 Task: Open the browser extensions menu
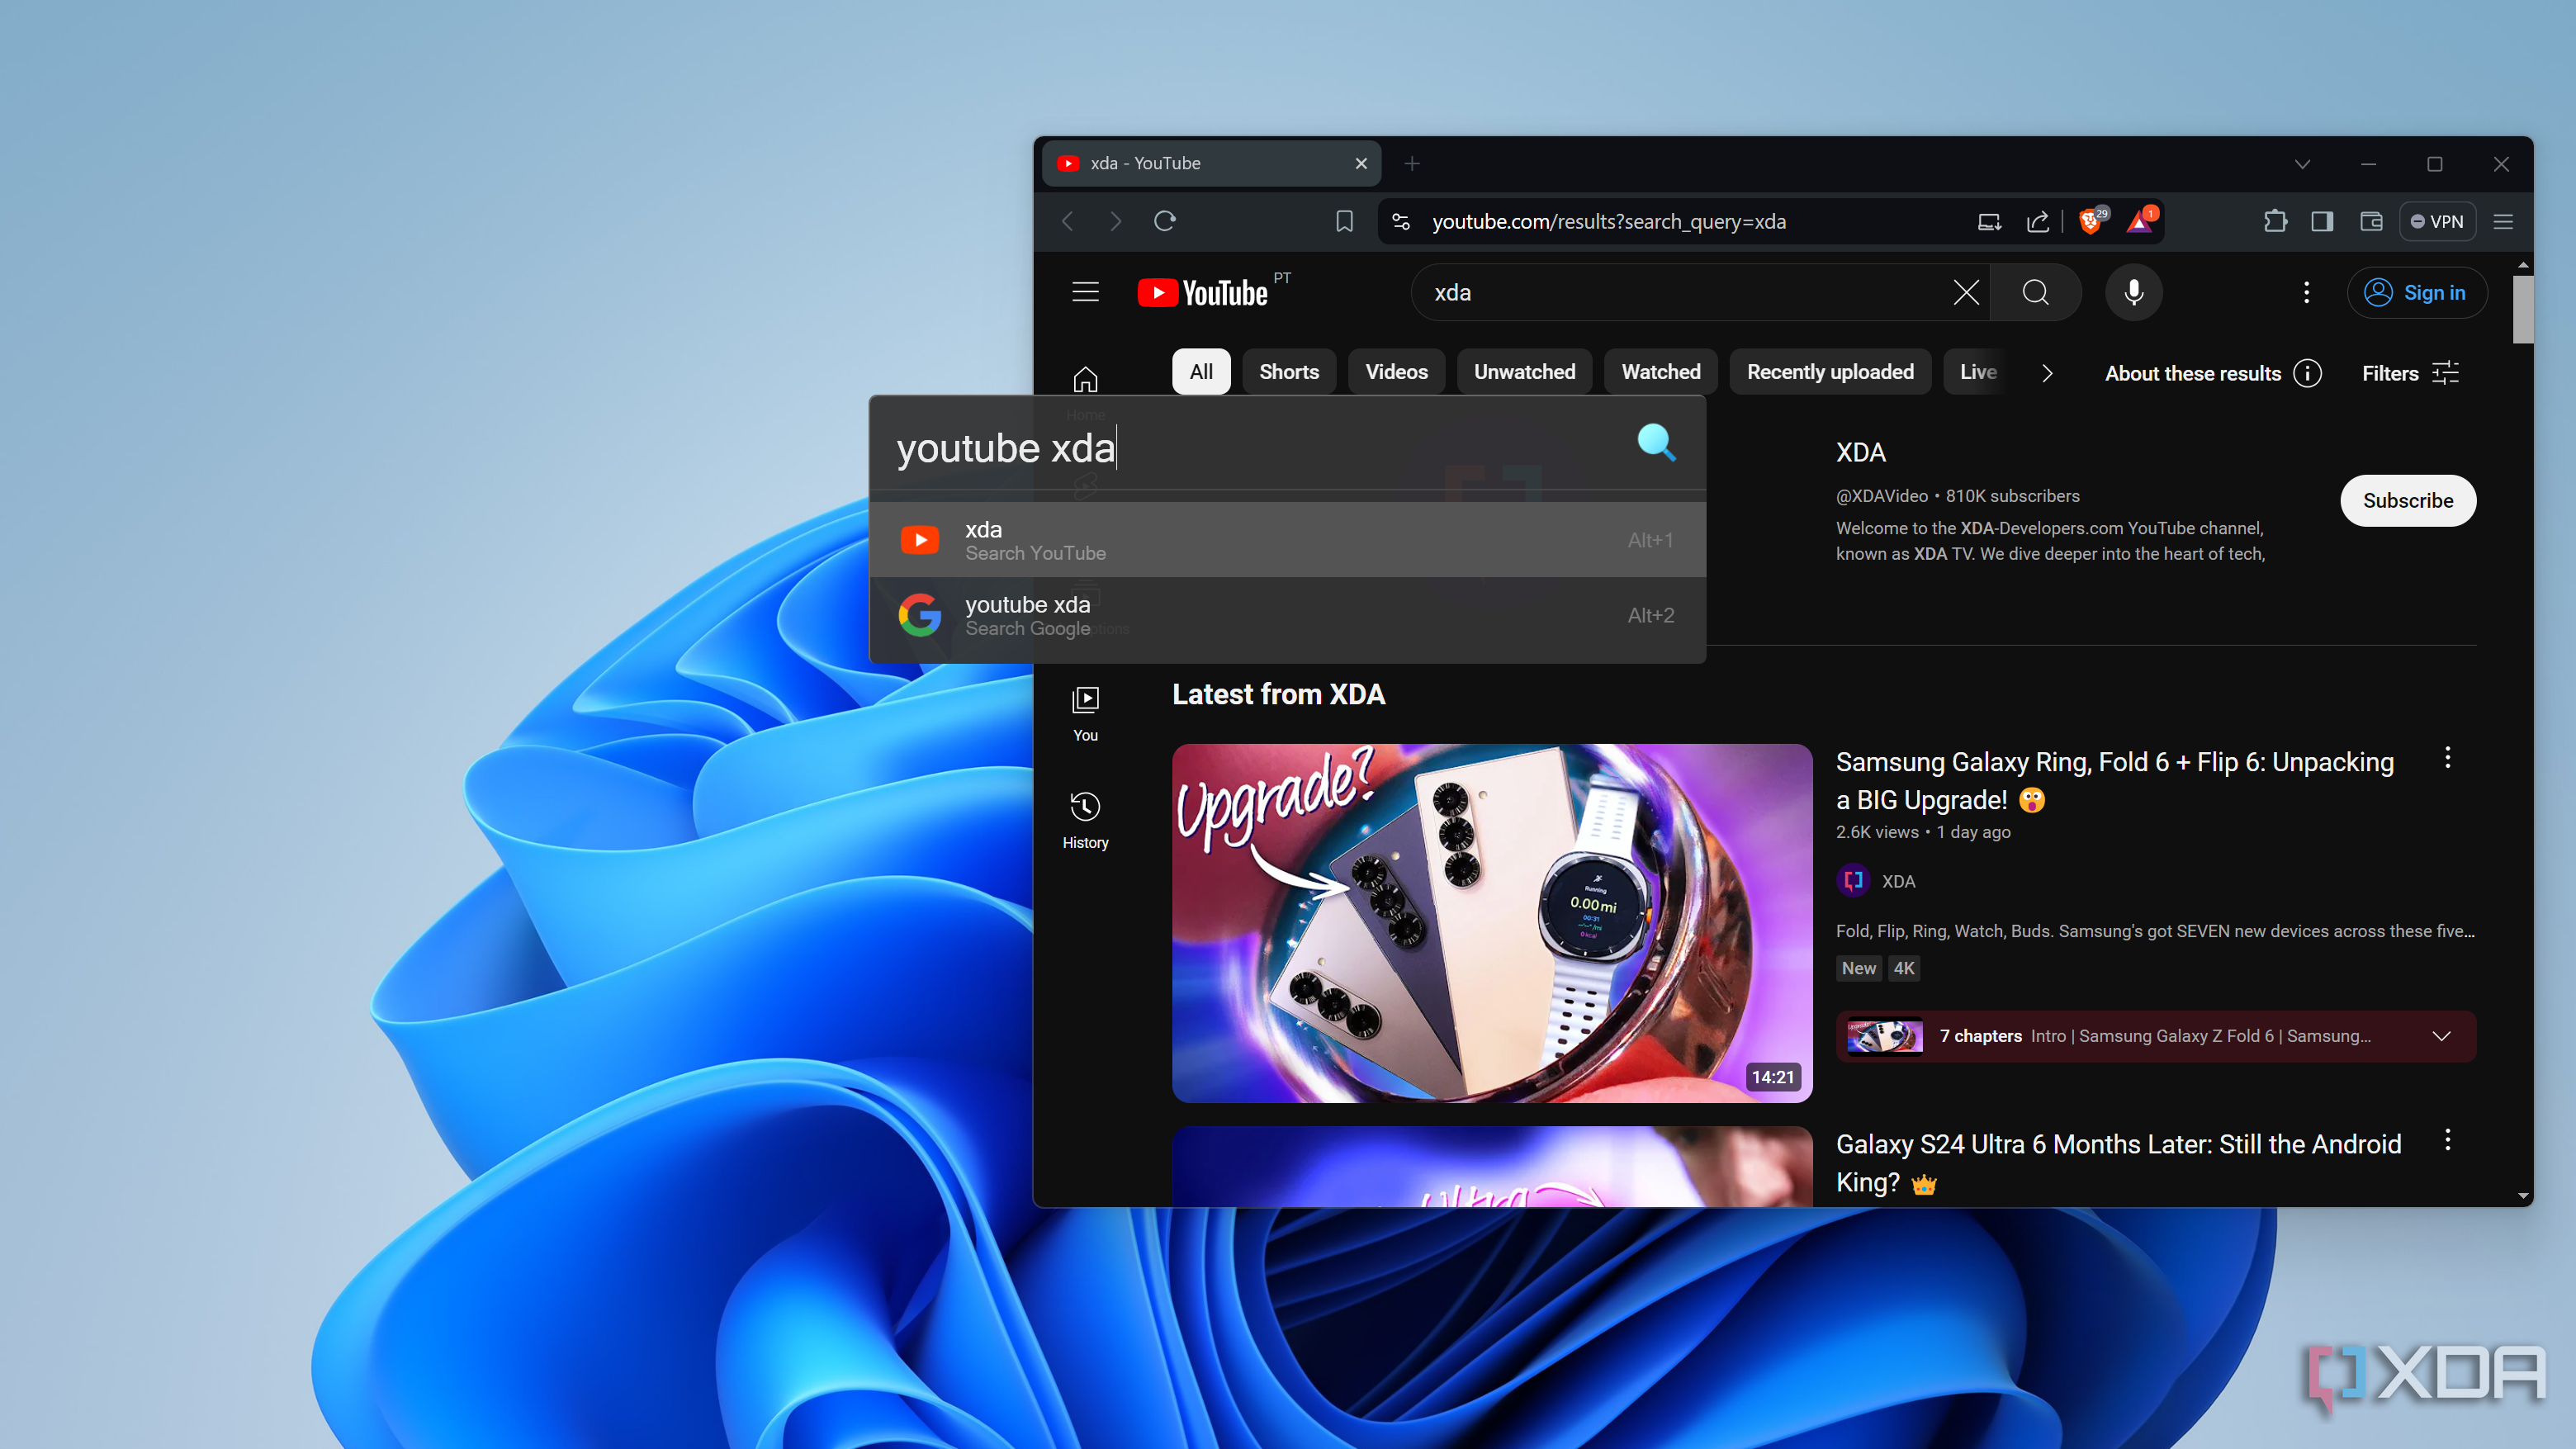click(x=2274, y=221)
